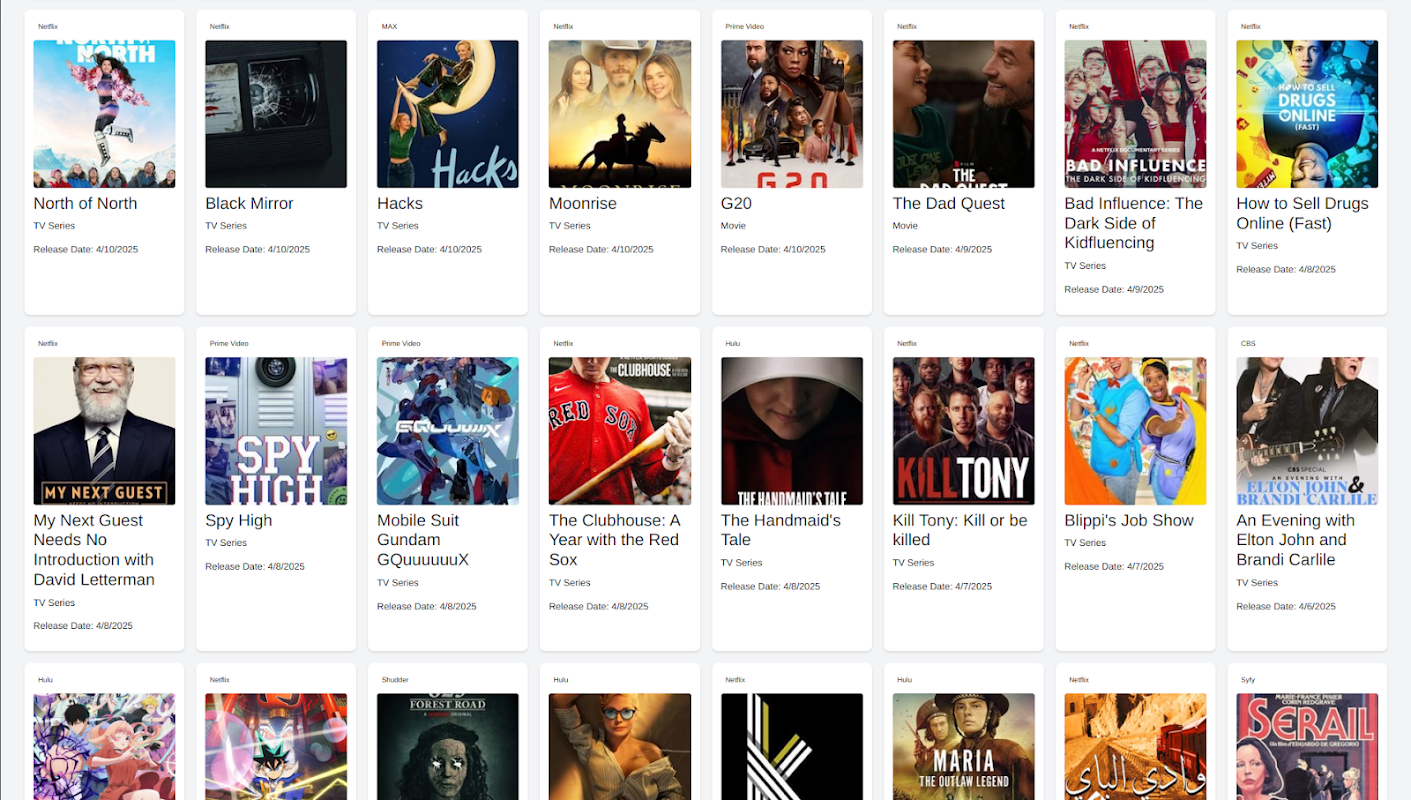Open the Serail poster
The height and width of the screenshot is (800, 1411).
1307,747
